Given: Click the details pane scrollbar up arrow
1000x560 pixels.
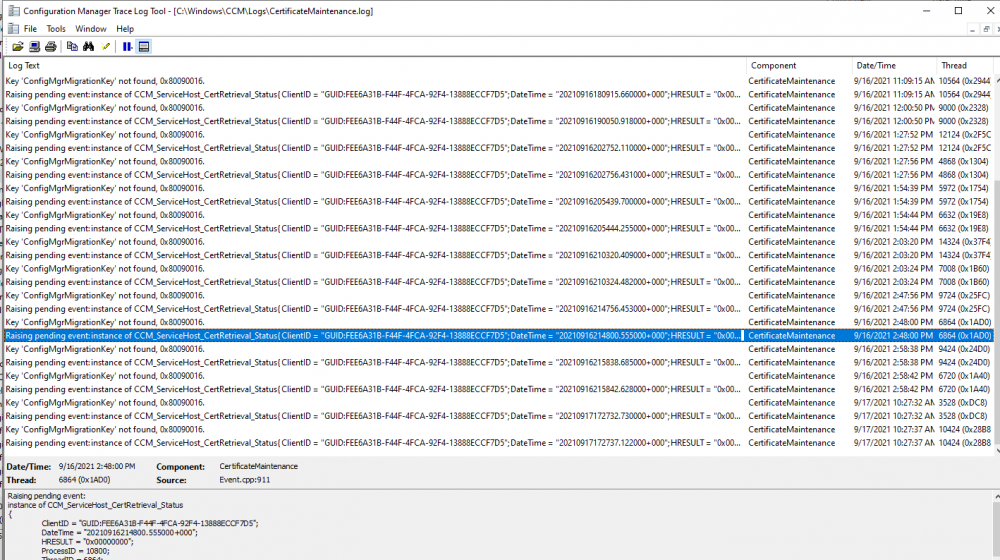Looking at the screenshot, I should point(996,497).
